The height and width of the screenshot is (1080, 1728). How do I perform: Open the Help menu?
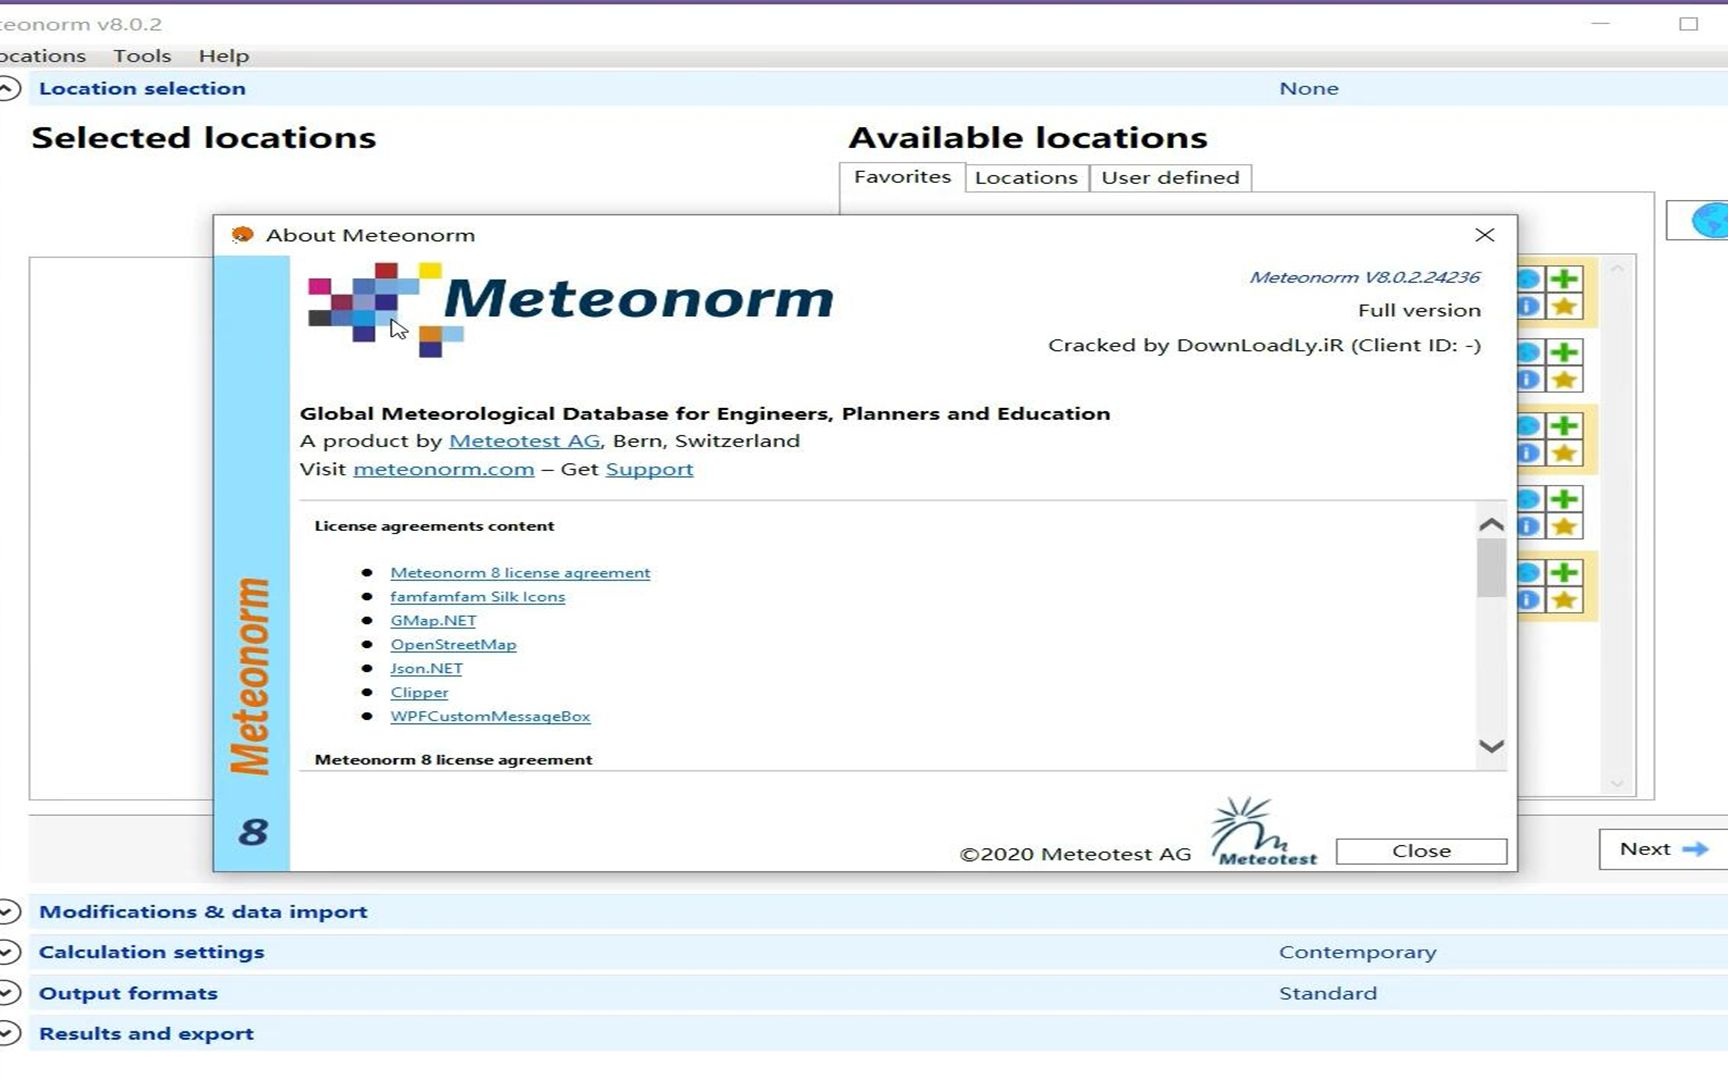pyautogui.click(x=224, y=56)
